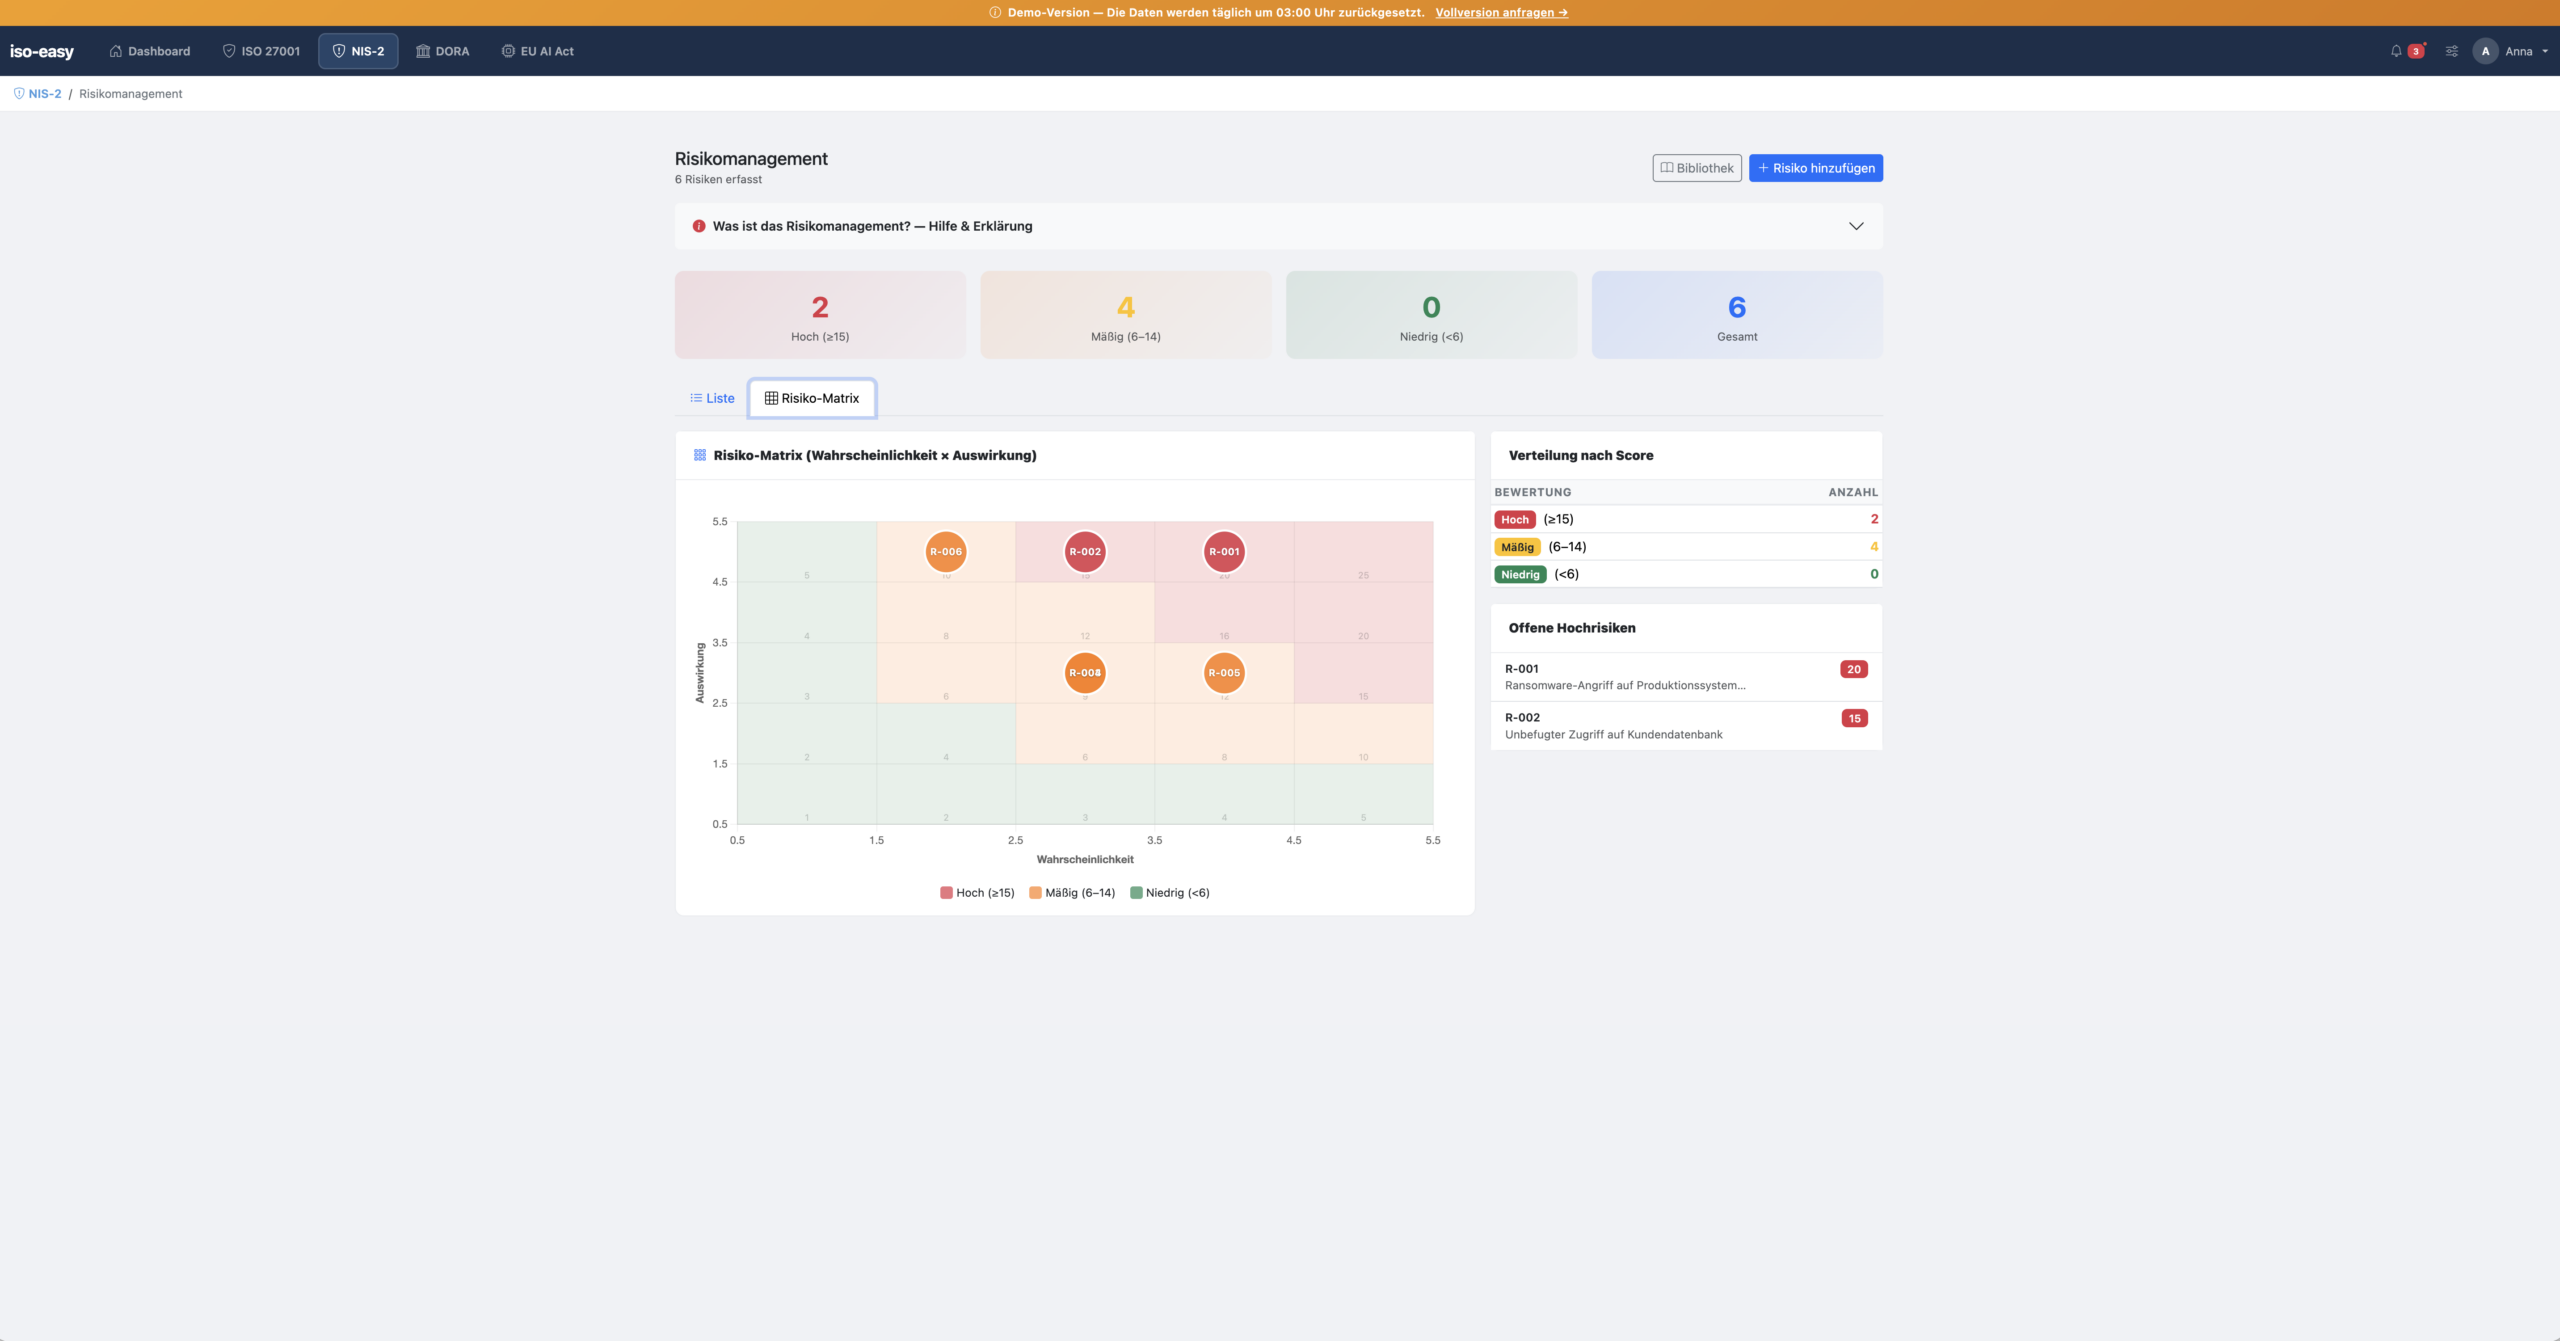Click Vollversion anfragen link
The width and height of the screenshot is (2560, 1341).
coord(1501,13)
